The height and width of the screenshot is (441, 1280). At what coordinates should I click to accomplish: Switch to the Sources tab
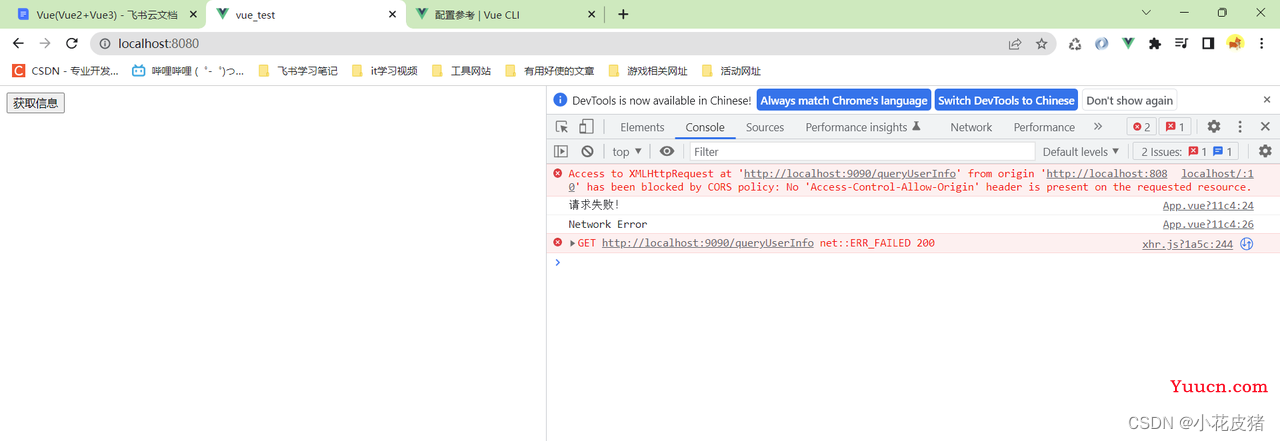pyautogui.click(x=765, y=127)
